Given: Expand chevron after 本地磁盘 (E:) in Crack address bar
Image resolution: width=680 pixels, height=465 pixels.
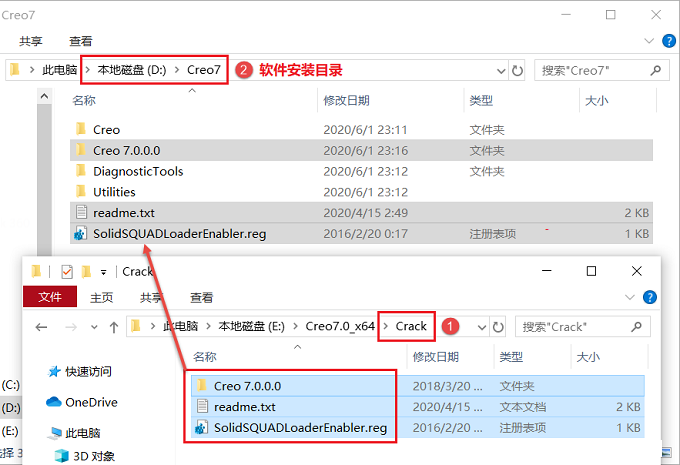Looking at the screenshot, I should (x=295, y=326).
